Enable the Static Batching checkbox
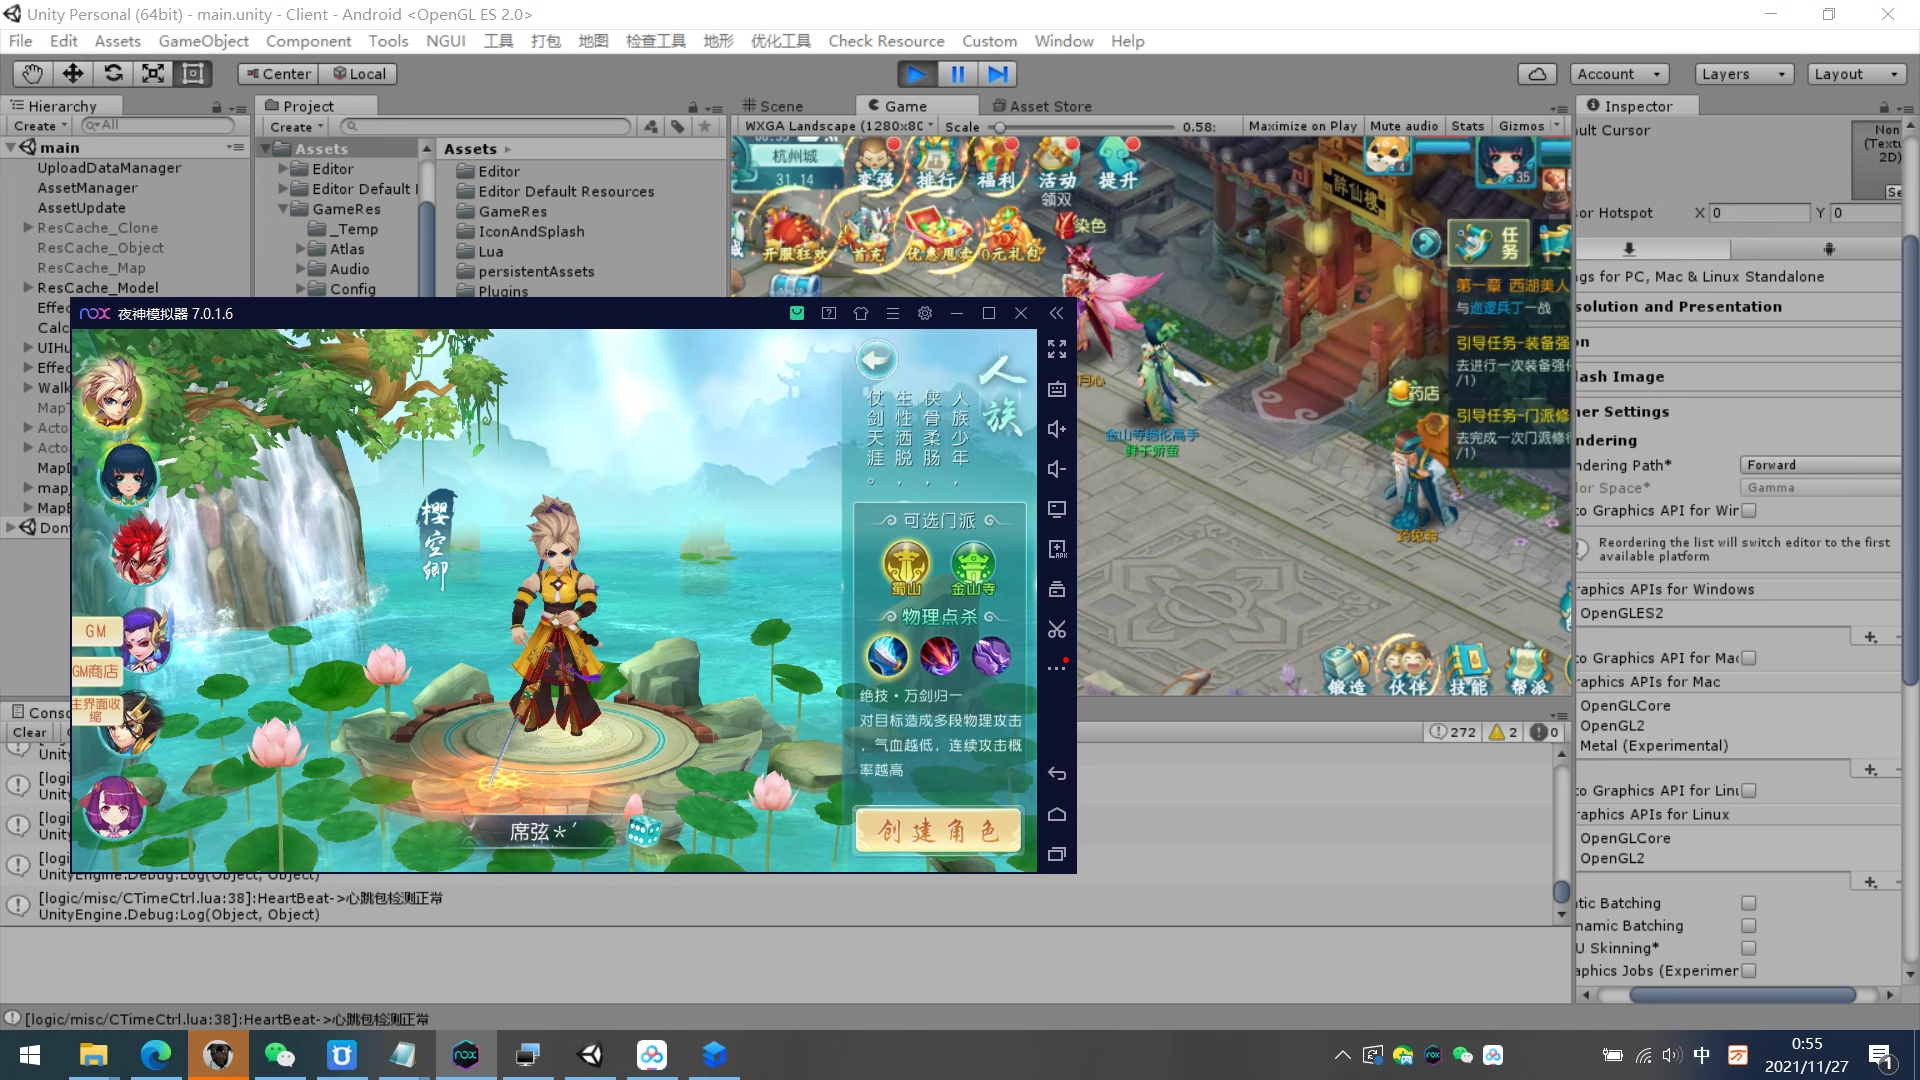The height and width of the screenshot is (1080, 1920). click(1748, 903)
